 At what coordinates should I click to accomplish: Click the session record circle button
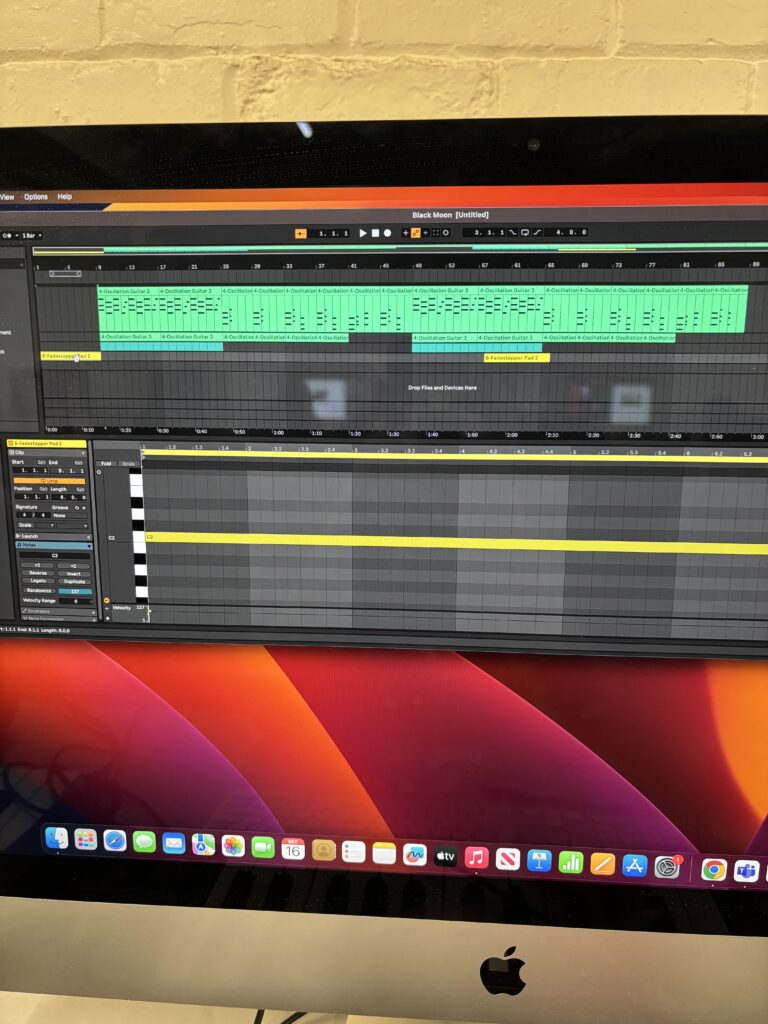pyautogui.click(x=445, y=232)
